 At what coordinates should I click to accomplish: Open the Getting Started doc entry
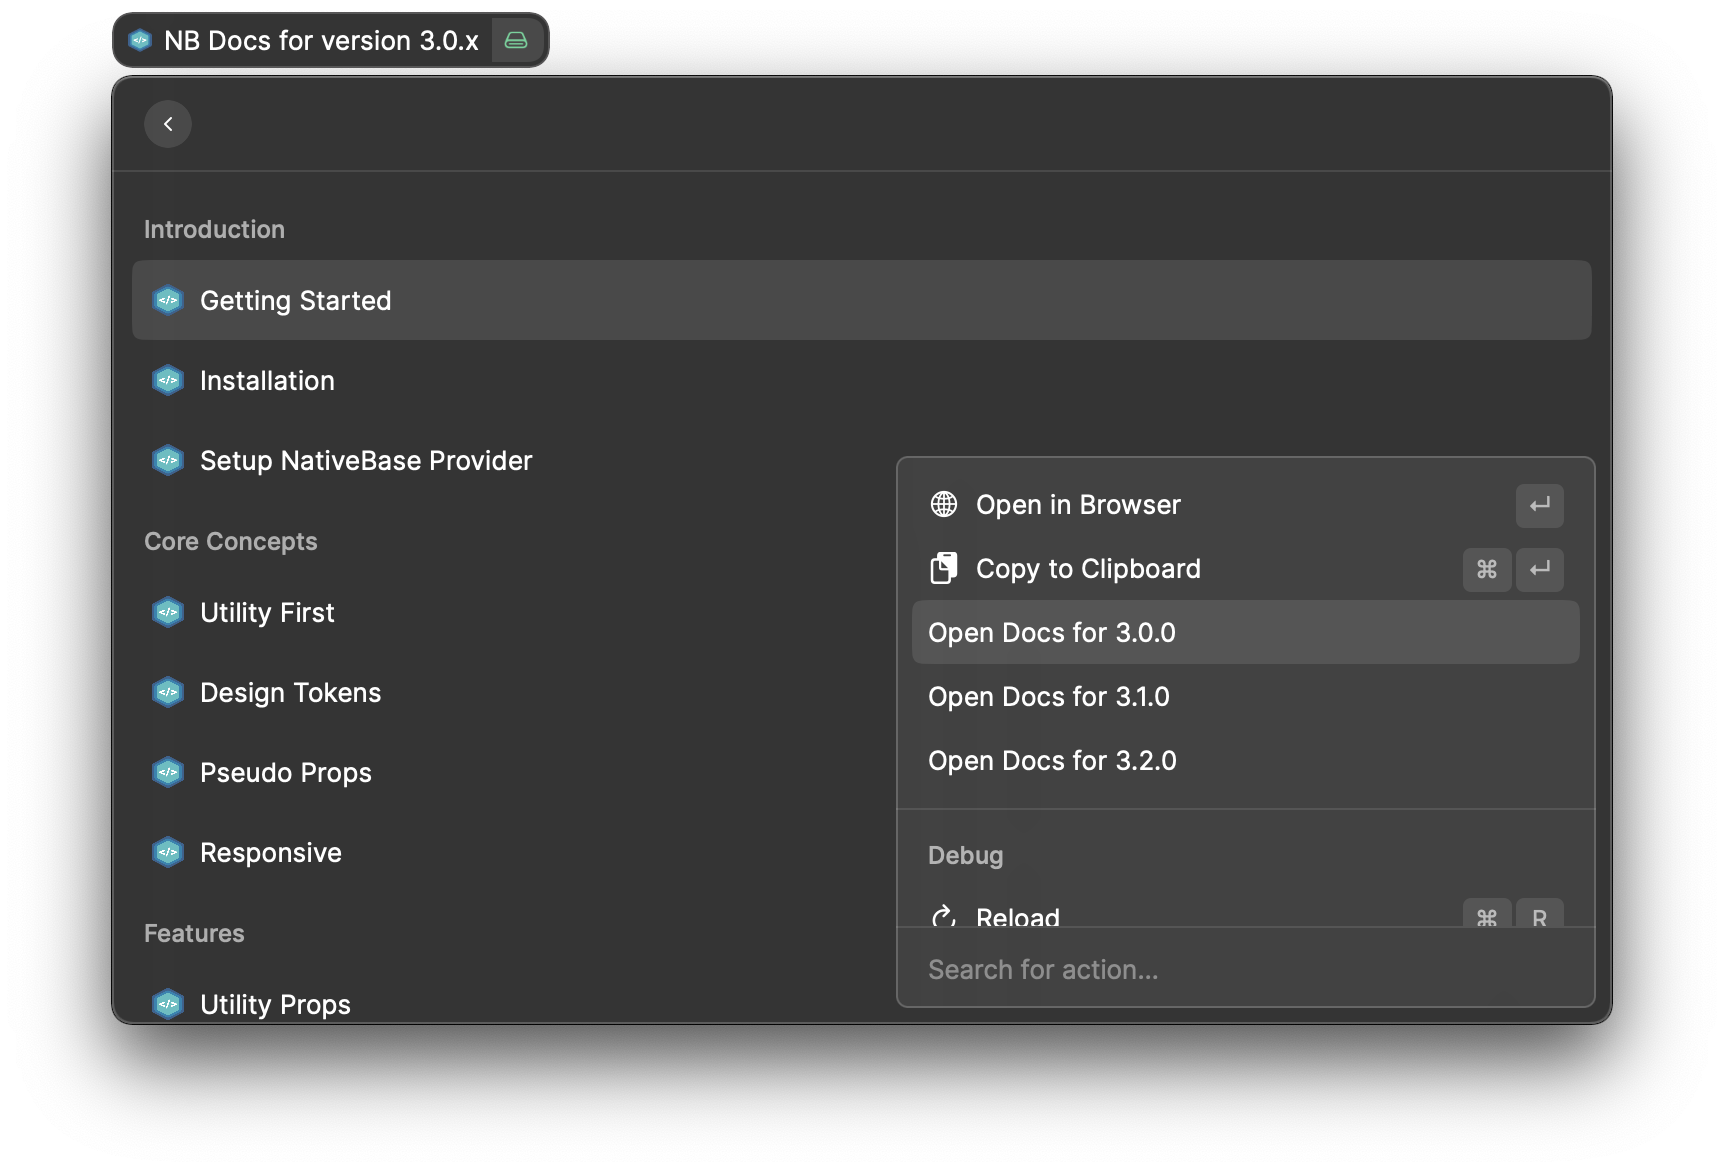pyautogui.click(x=861, y=300)
